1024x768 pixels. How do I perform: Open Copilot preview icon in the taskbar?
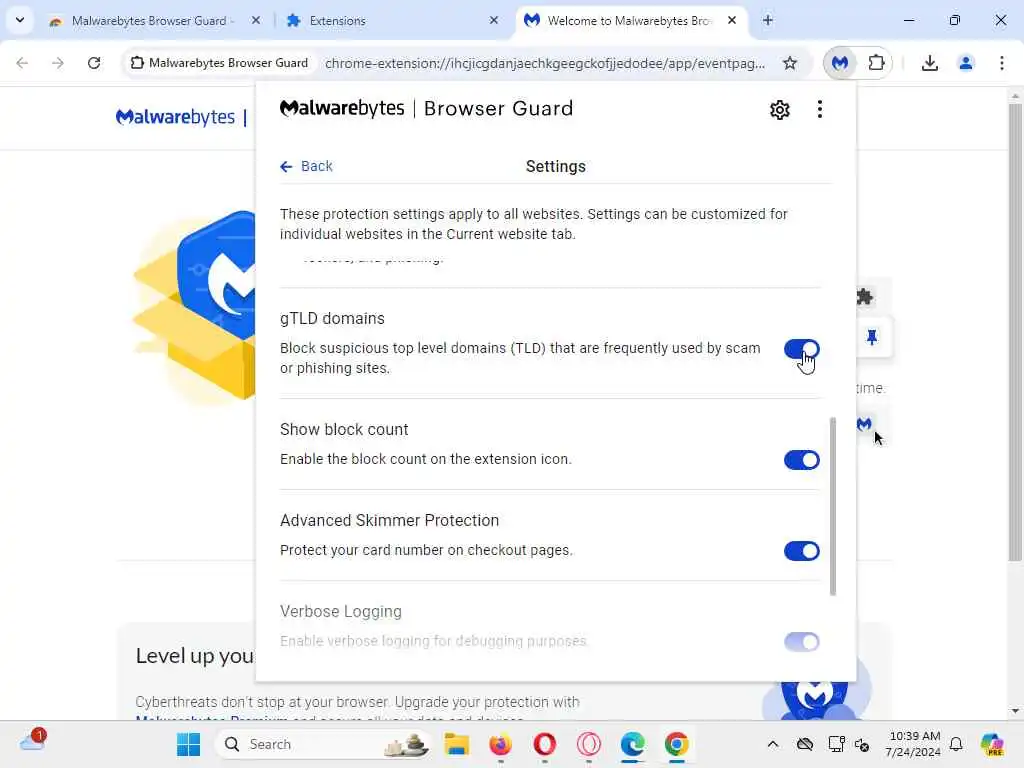coord(992,744)
